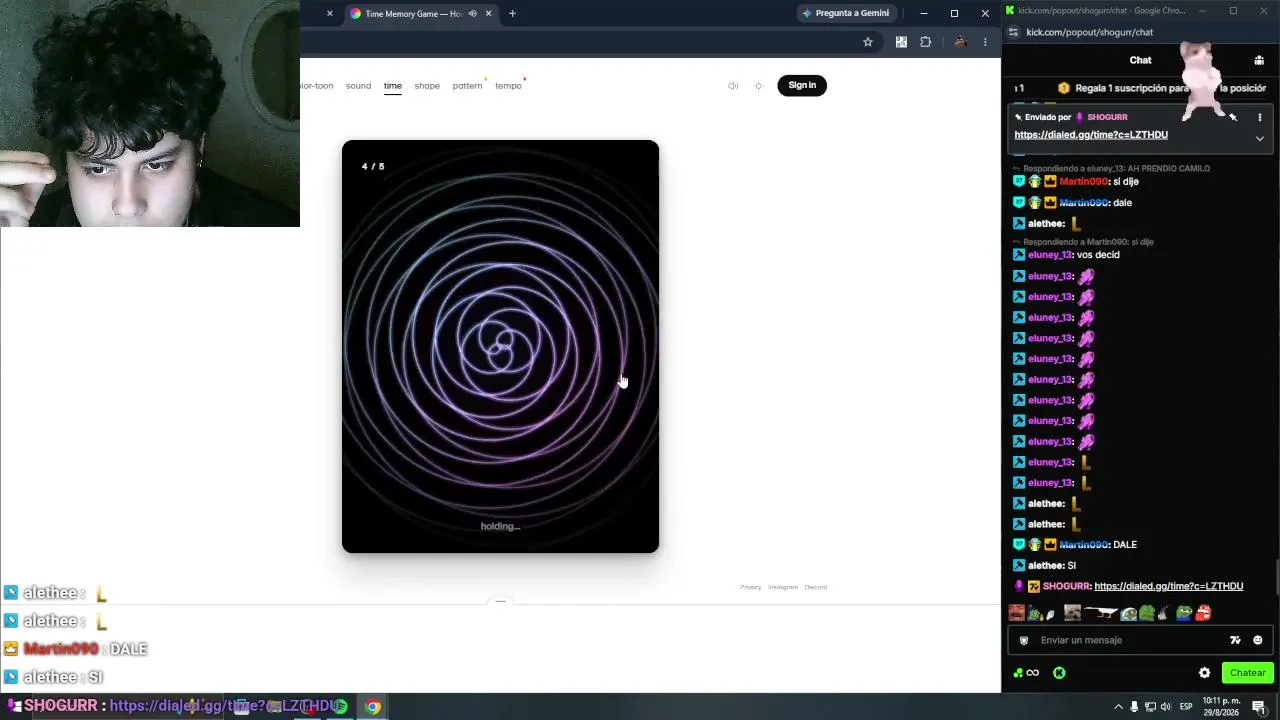The height and width of the screenshot is (720, 1280).
Task: Open SHOGURR's latest dialed.gg chat link
Action: 1169,586
